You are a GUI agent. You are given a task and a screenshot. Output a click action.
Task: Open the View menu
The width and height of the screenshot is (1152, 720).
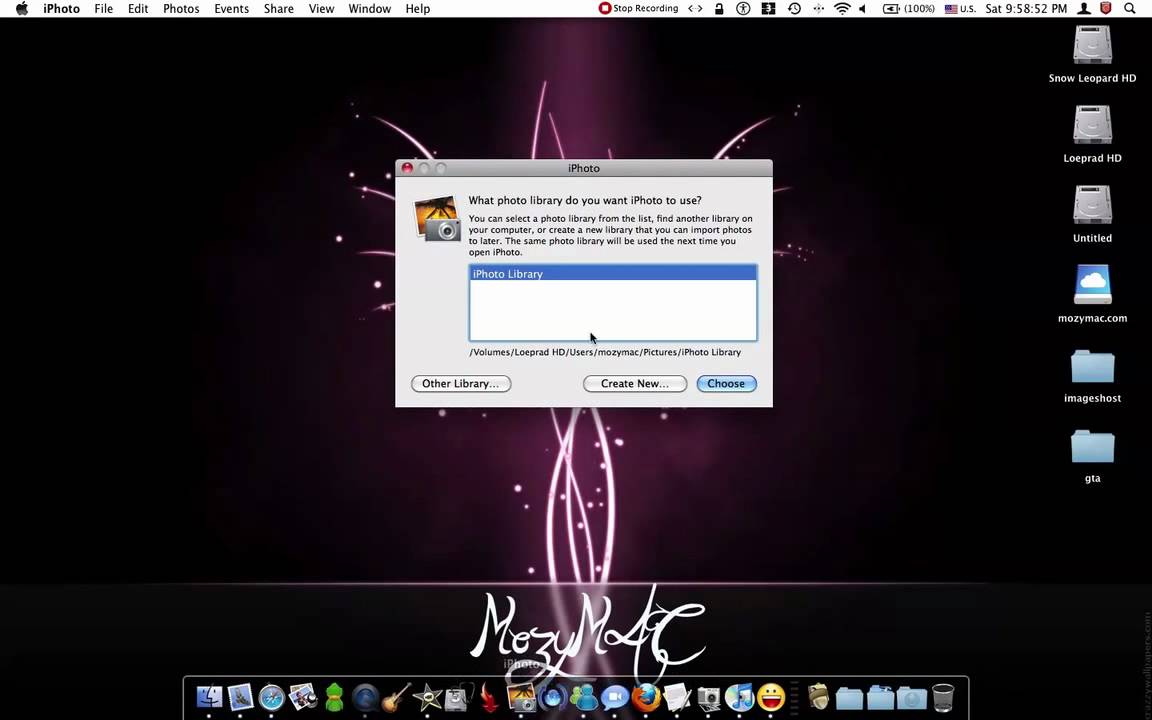[x=321, y=9]
